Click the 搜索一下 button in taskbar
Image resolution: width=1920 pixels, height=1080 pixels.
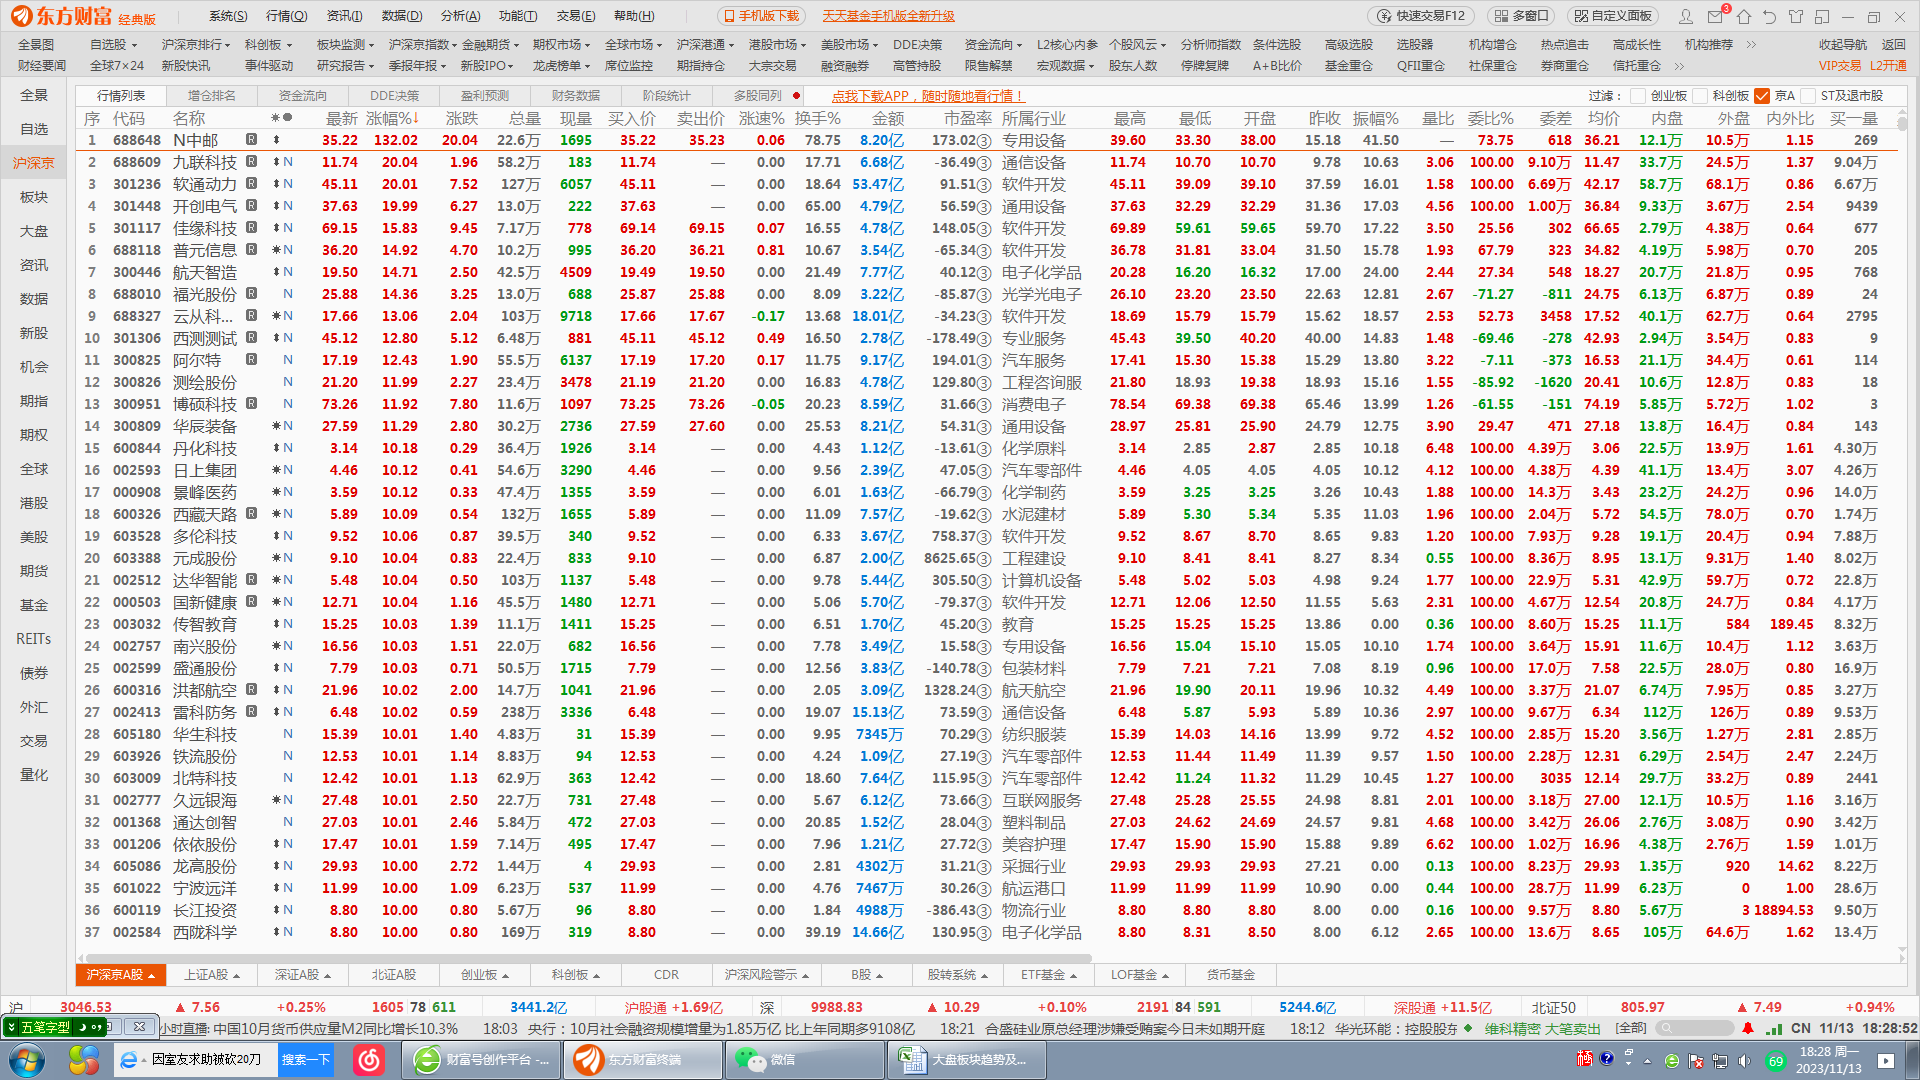pos(305,1060)
